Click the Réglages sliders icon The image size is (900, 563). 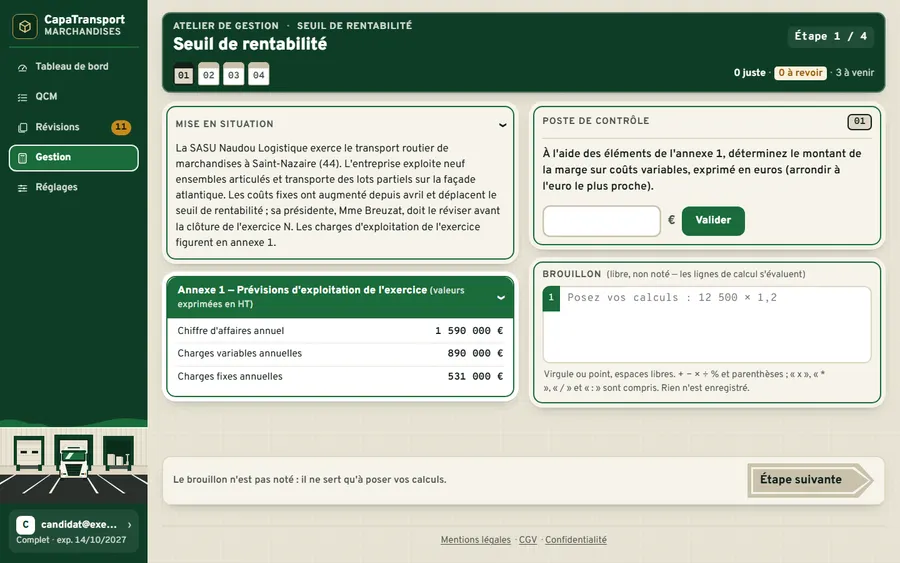tap(22, 188)
